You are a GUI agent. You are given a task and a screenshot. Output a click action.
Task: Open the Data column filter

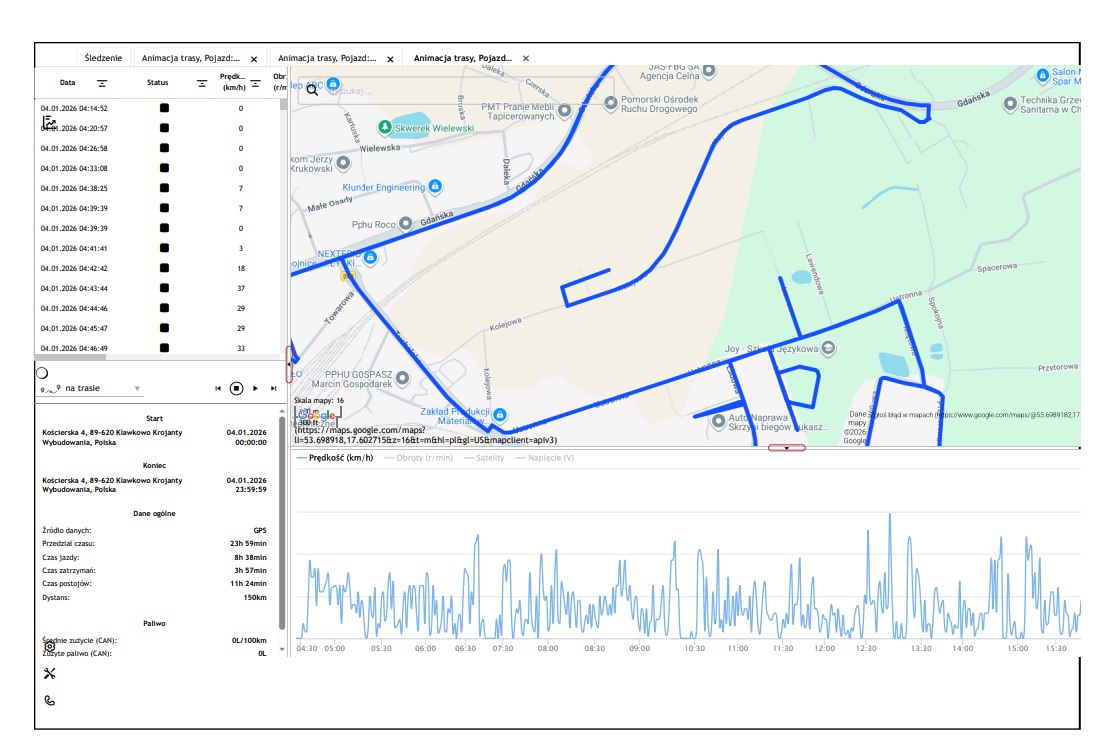coord(101,83)
